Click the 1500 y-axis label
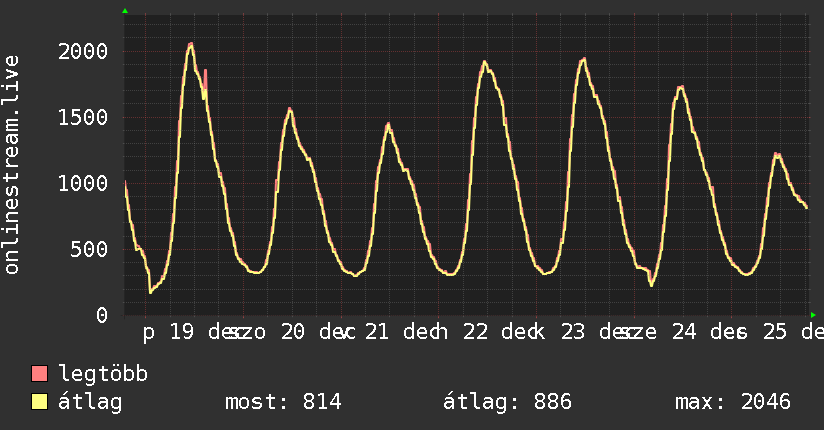824x430 pixels. coord(82,118)
